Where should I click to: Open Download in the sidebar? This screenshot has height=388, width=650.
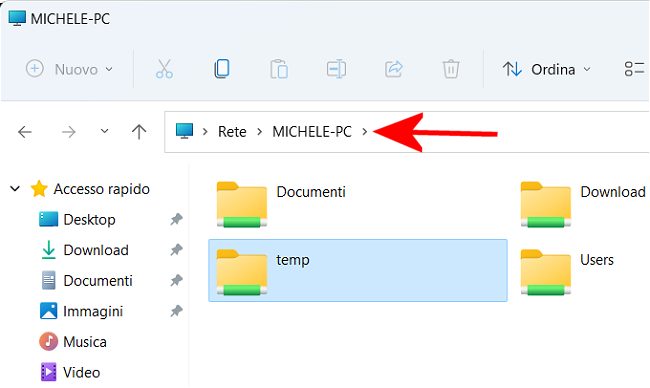coord(85,250)
